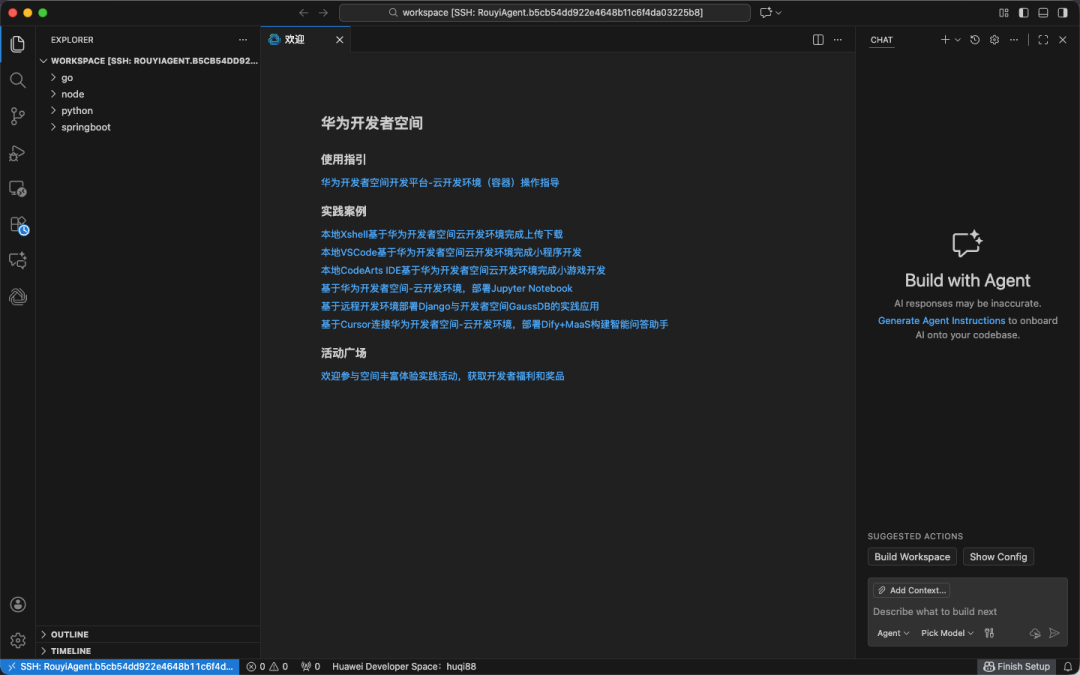Image resolution: width=1080 pixels, height=675 pixels.
Task: Open chat panel more actions ellipsis
Action: (1014, 40)
